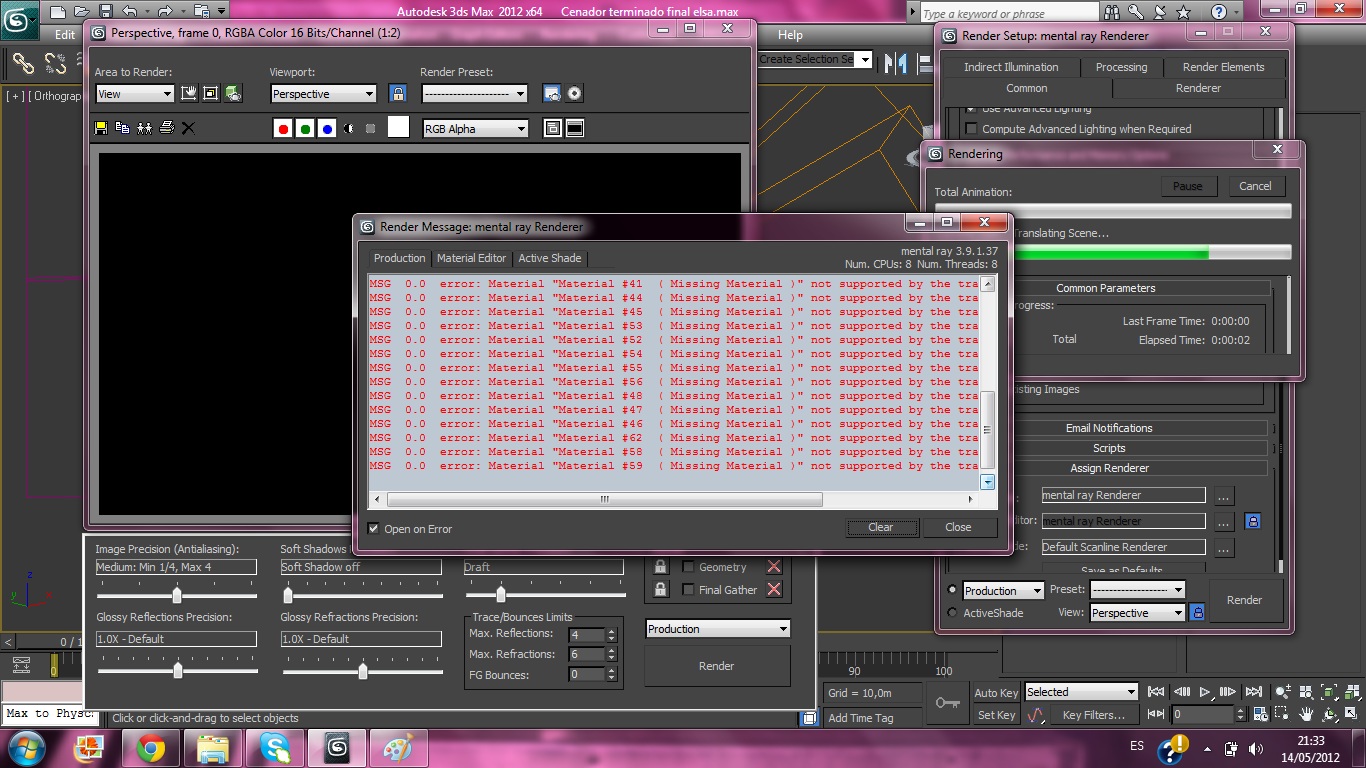1366x768 pixels.
Task: Click Save Image icon in rendered frame window
Action: pos(101,128)
